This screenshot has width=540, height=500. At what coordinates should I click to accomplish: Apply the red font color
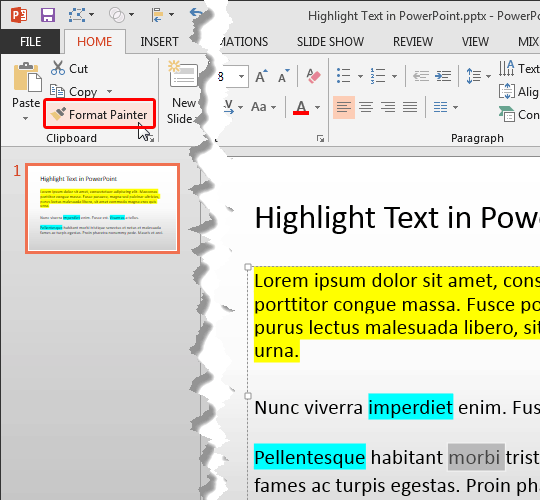click(x=301, y=107)
